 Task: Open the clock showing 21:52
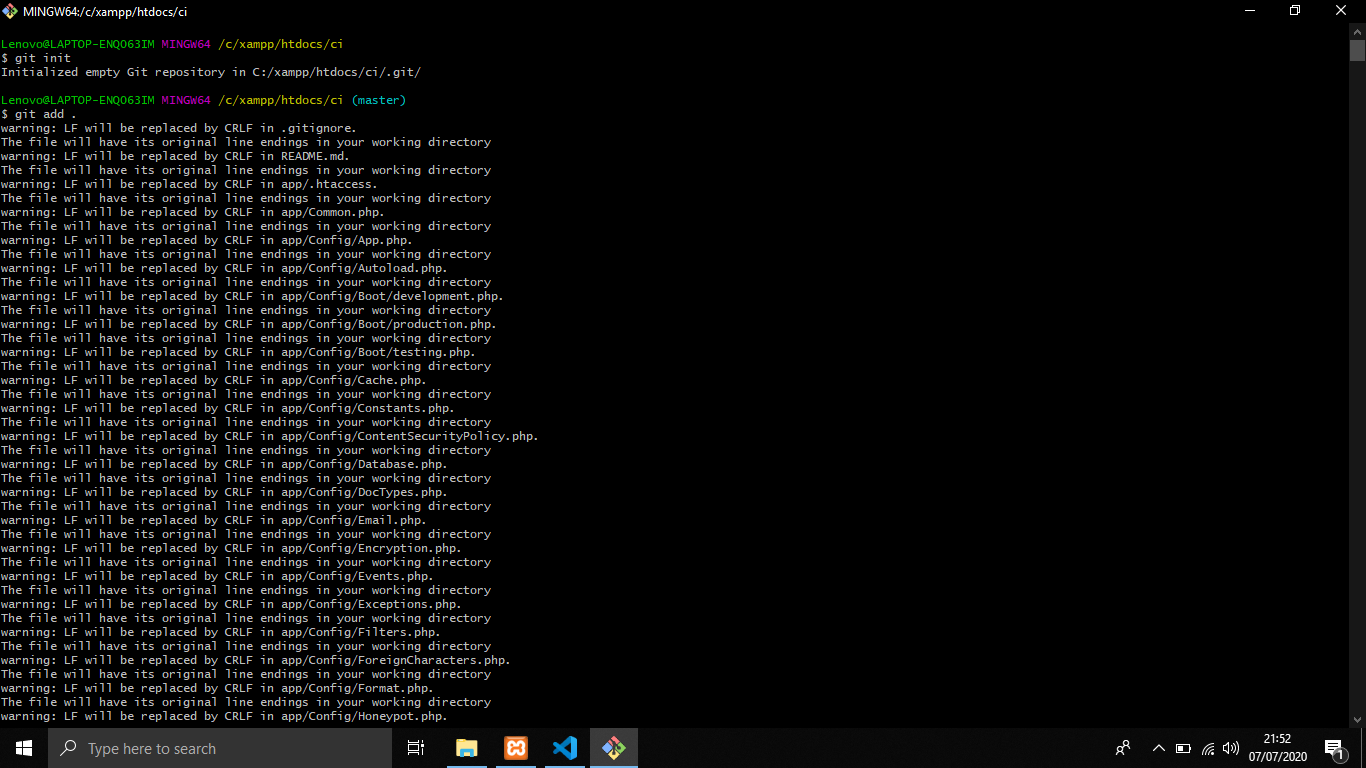1277,748
